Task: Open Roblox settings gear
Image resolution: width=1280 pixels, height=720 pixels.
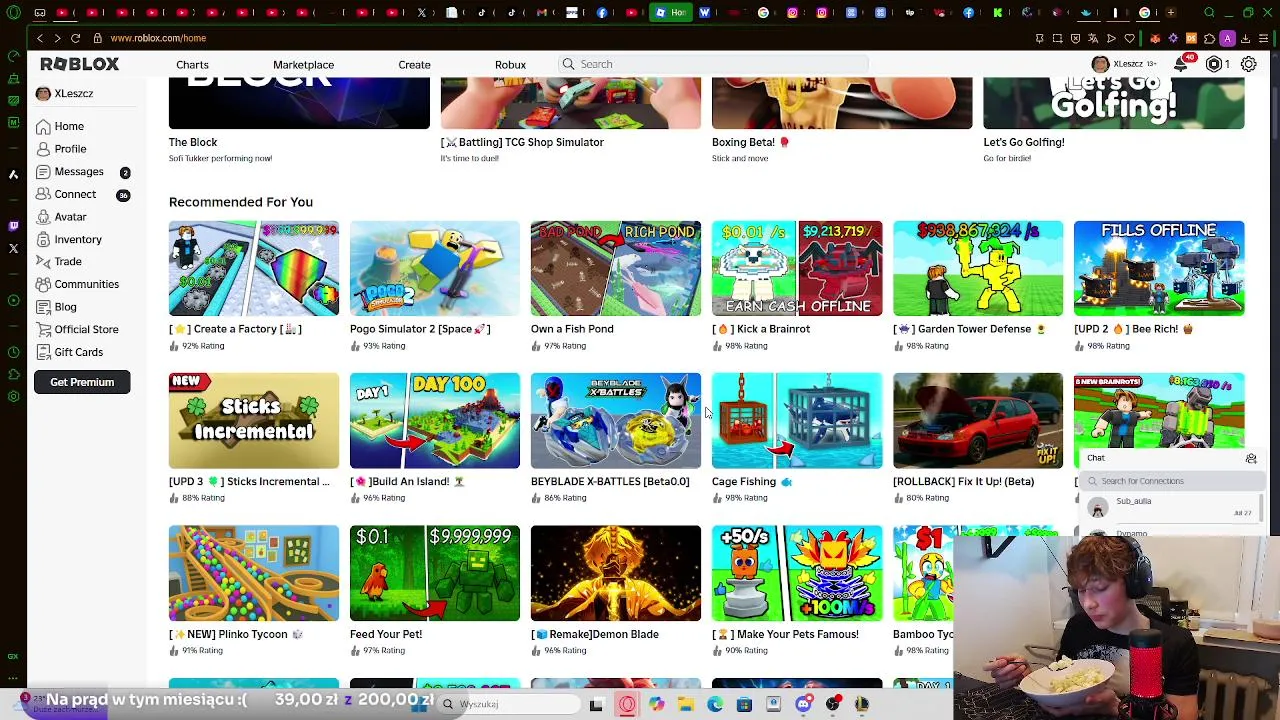Action: (1249, 64)
